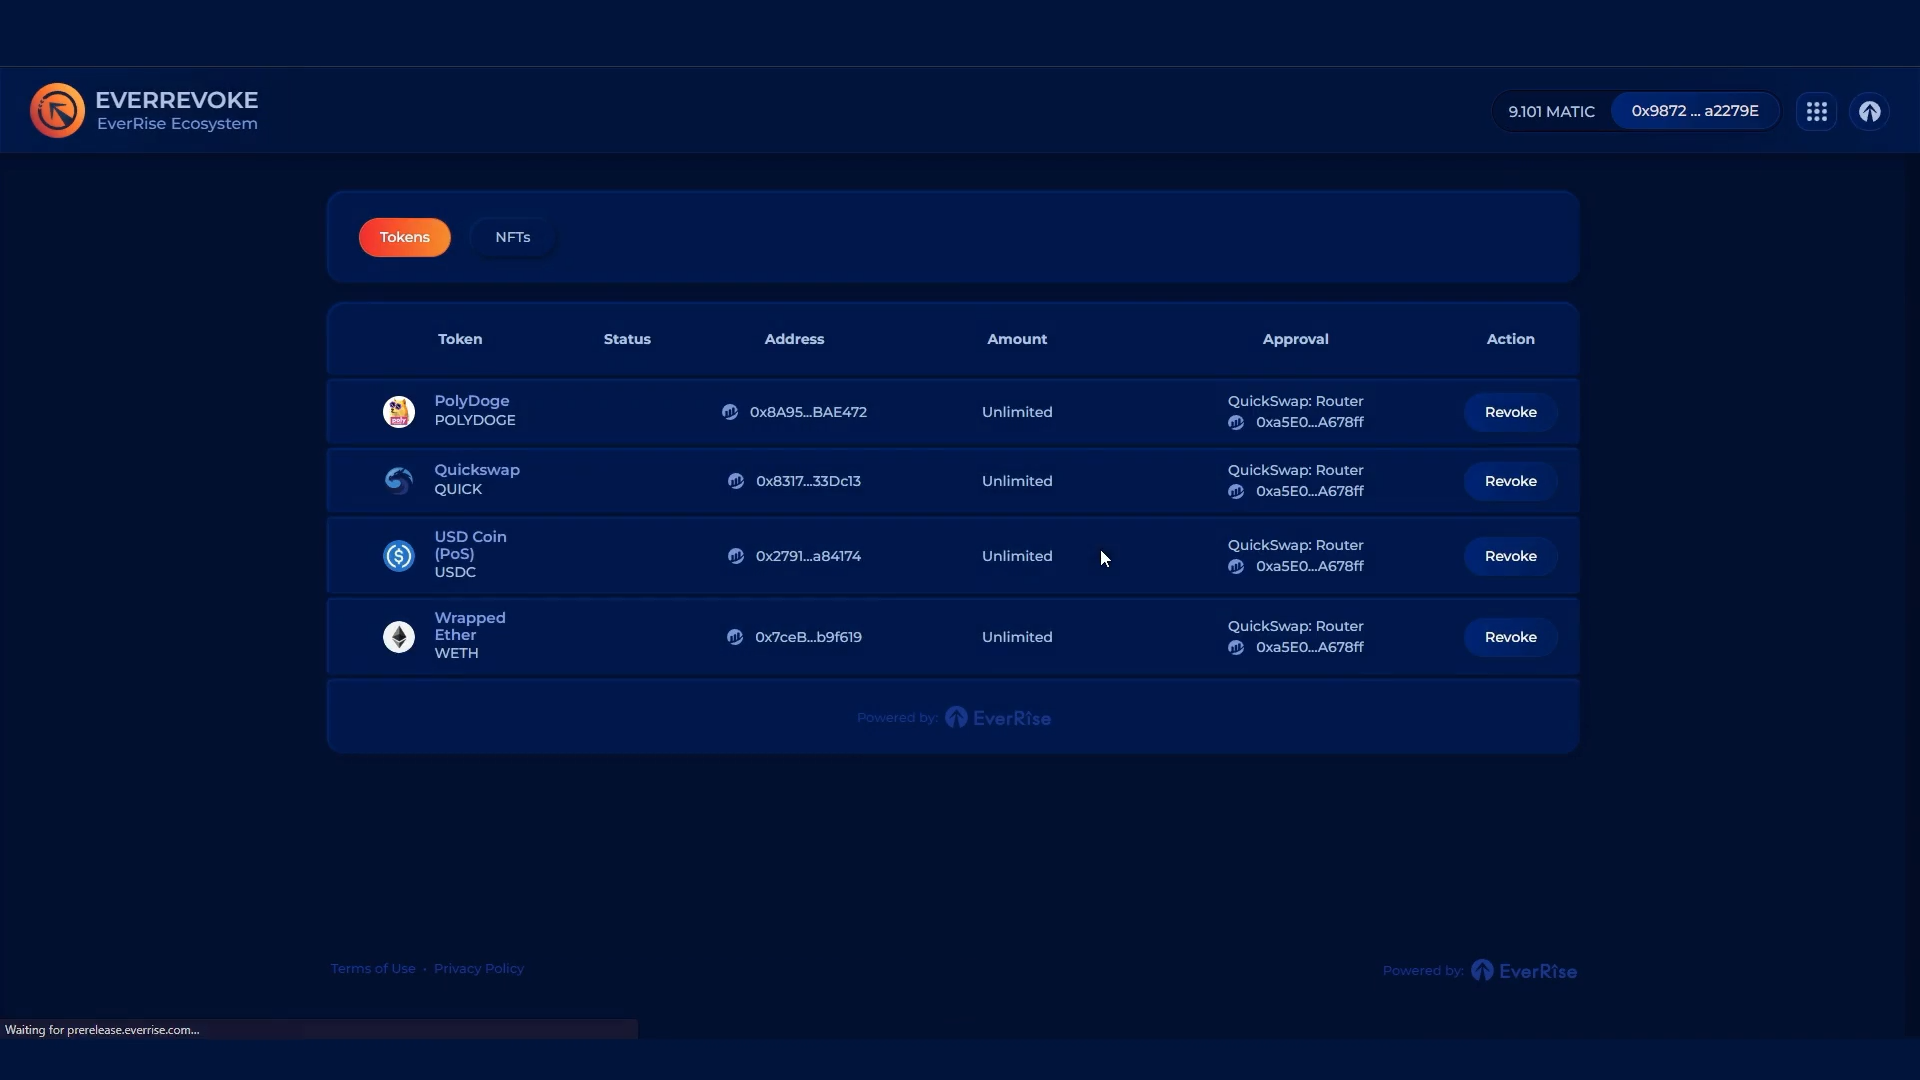This screenshot has width=1920, height=1080.
Task: Click explorer icon in USD Coin approval cell
Action: tap(1236, 567)
